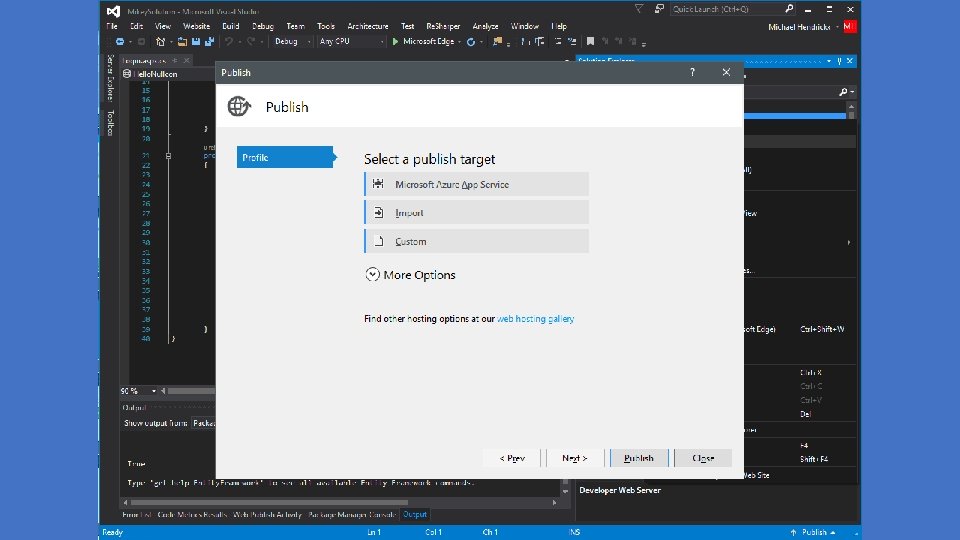Click the notifications flag icon in title bar

pos(639,9)
